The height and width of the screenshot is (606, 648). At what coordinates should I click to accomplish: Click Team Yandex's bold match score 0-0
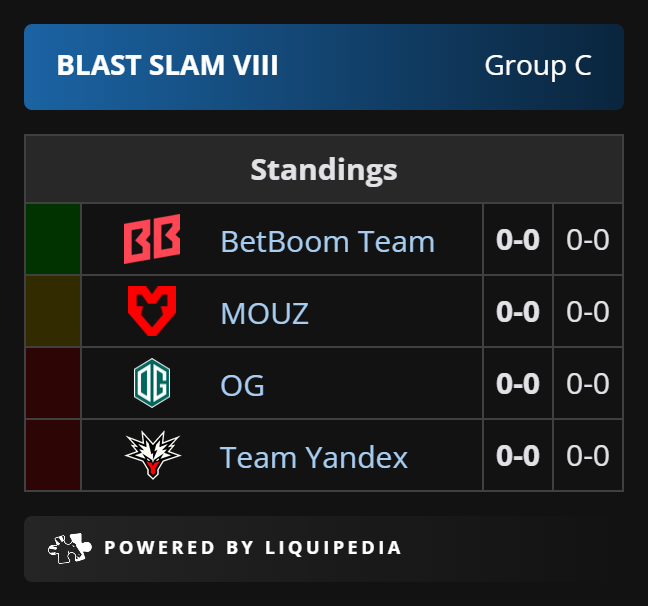(518, 456)
